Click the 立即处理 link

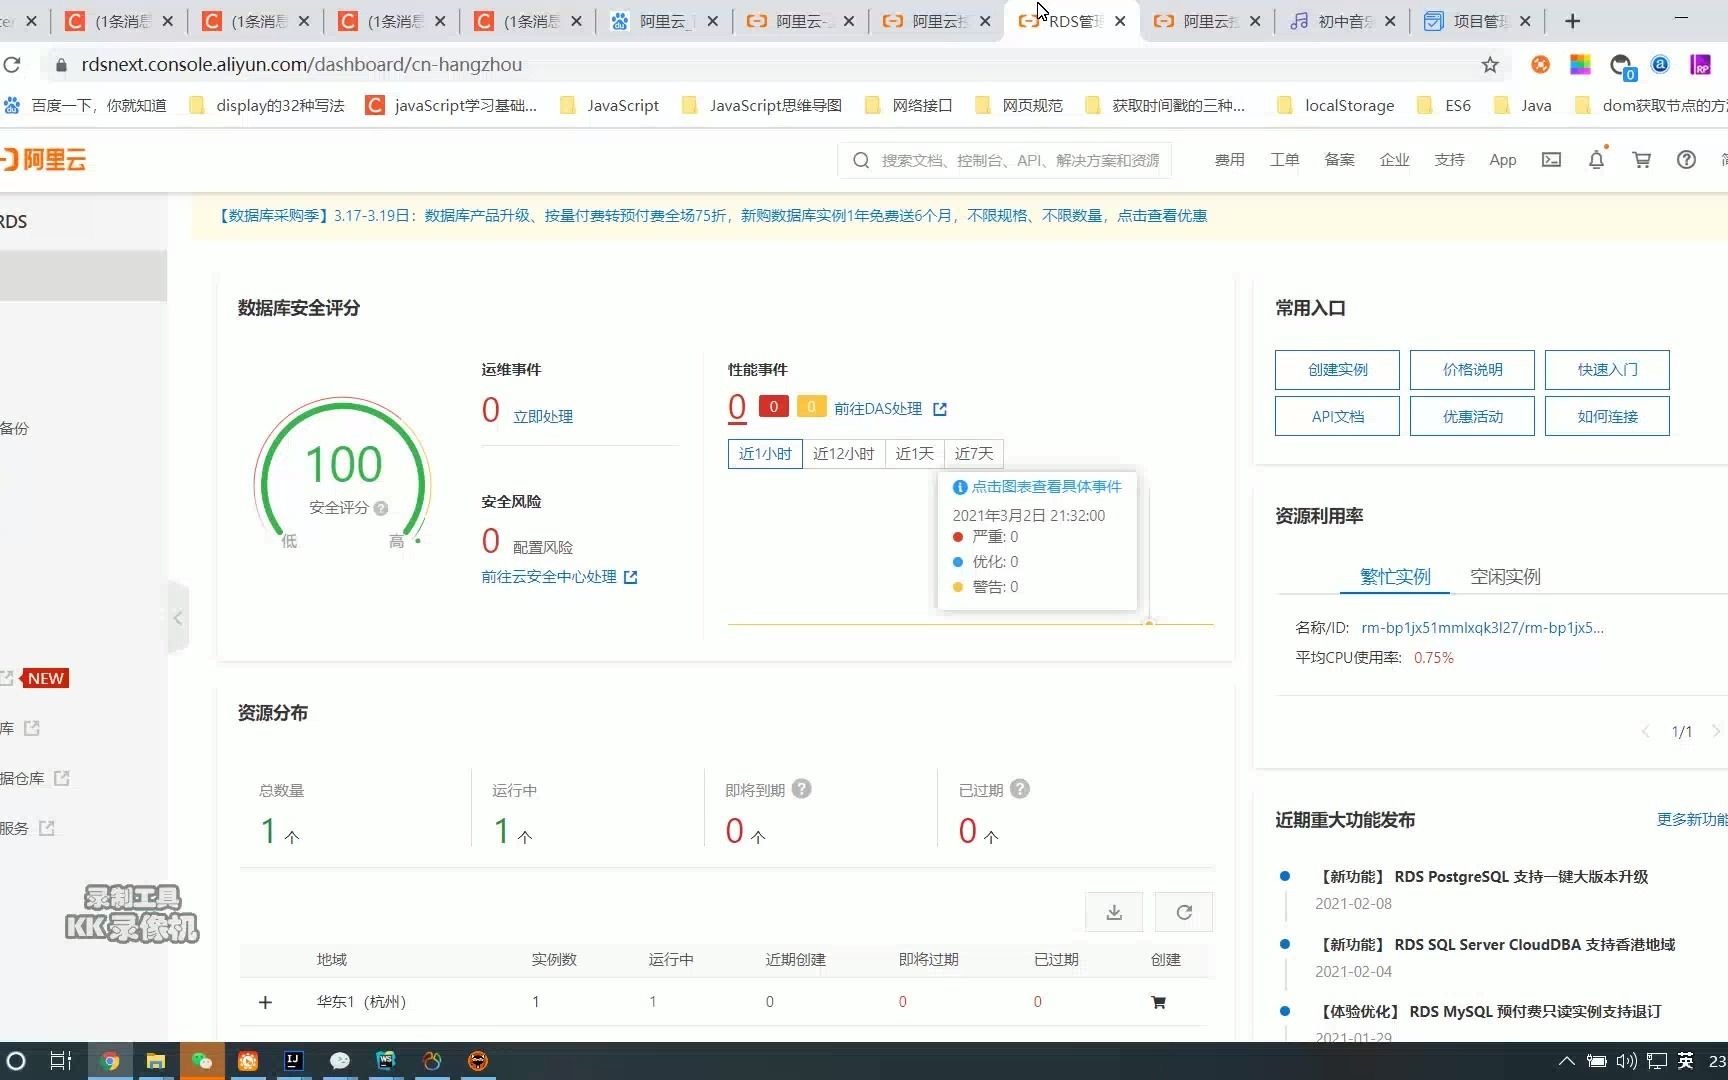tap(543, 417)
